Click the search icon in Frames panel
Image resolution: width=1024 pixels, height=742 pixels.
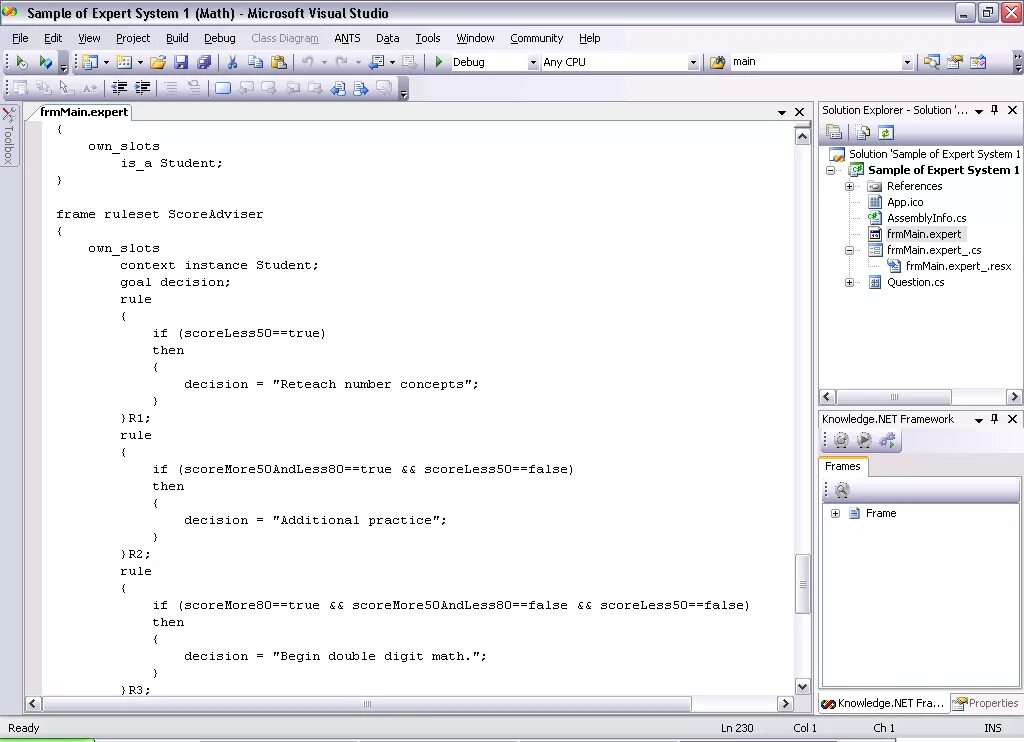click(842, 490)
